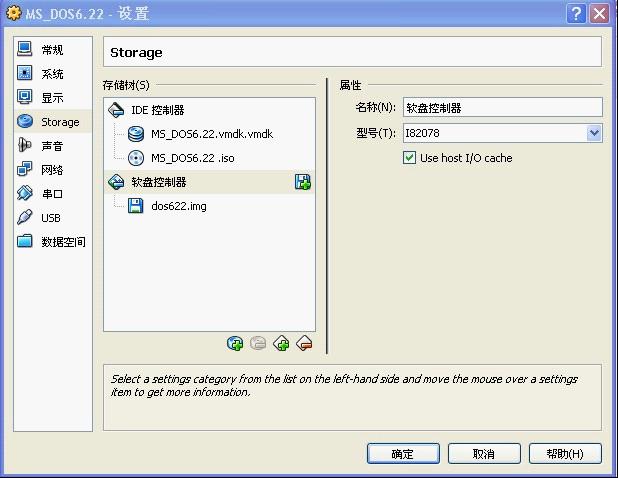Open the 数据空间 shared folders category

click(53, 242)
